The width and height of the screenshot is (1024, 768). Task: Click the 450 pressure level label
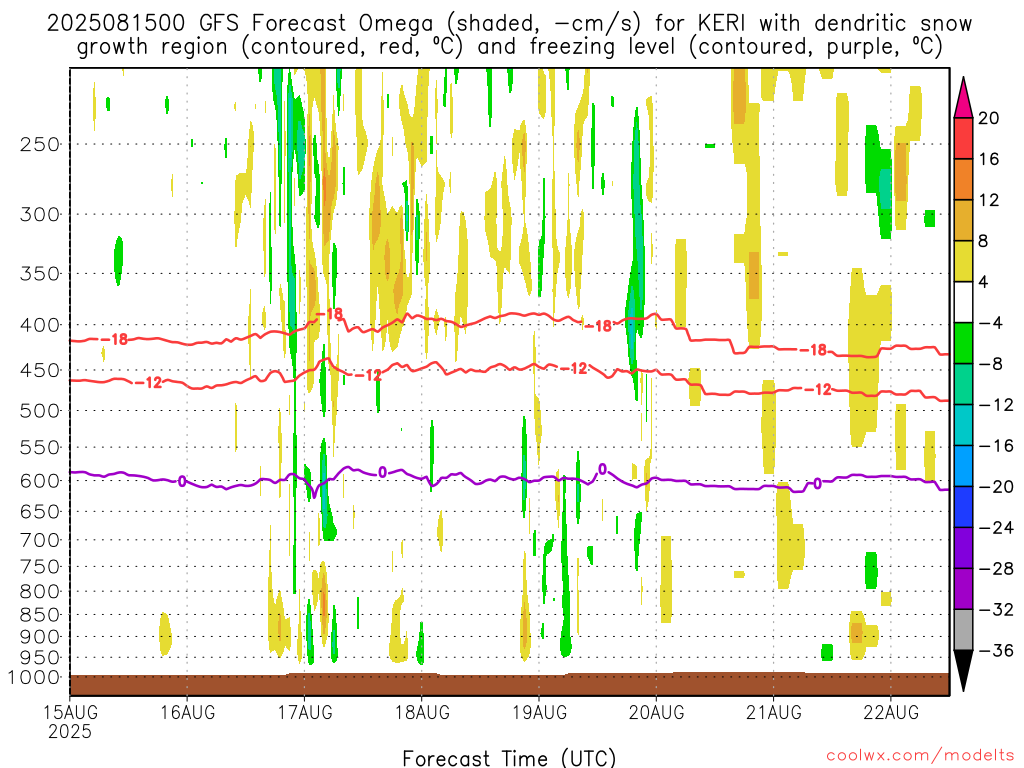click(x=40, y=370)
